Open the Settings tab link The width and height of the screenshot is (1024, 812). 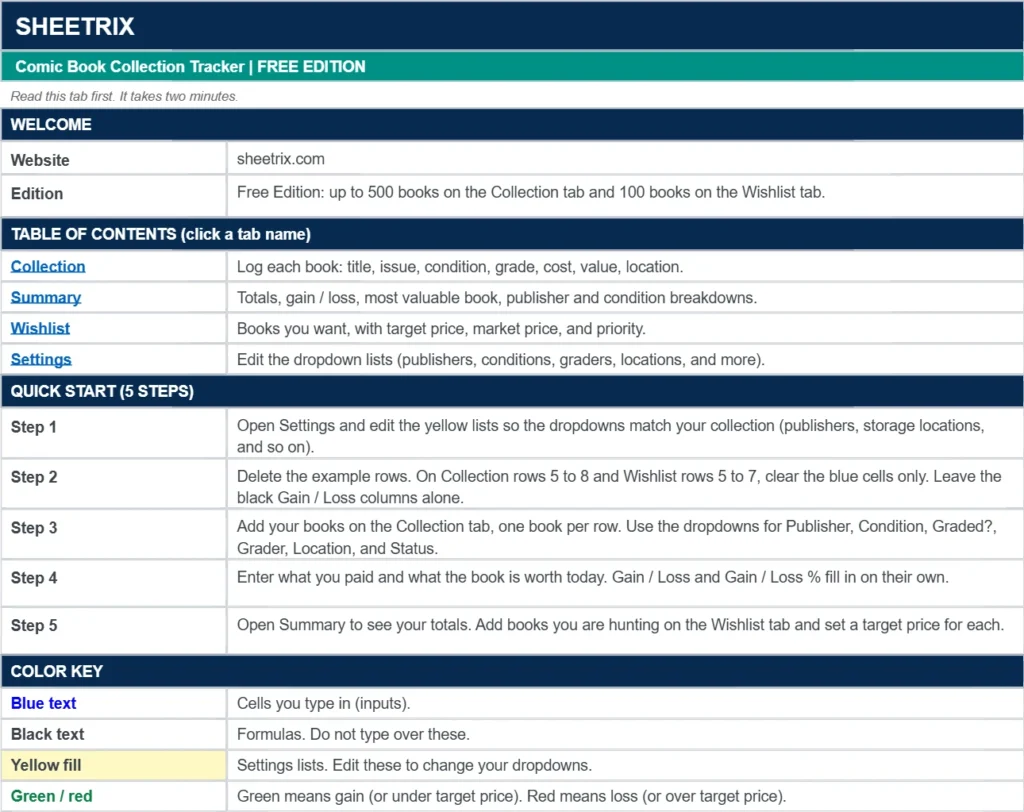click(41, 359)
